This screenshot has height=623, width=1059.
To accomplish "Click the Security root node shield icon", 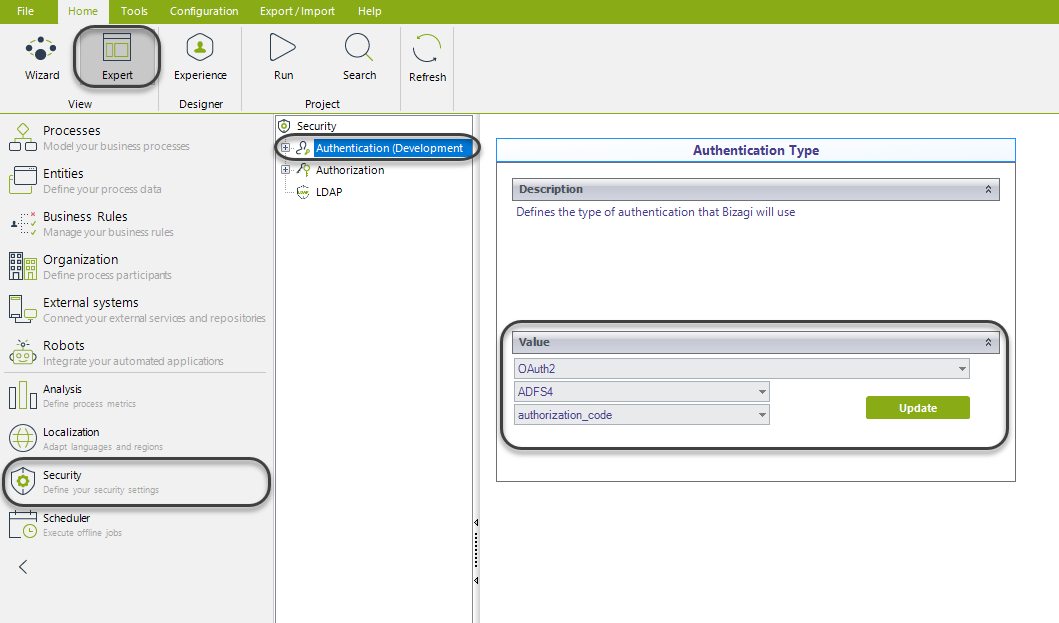I will (284, 126).
